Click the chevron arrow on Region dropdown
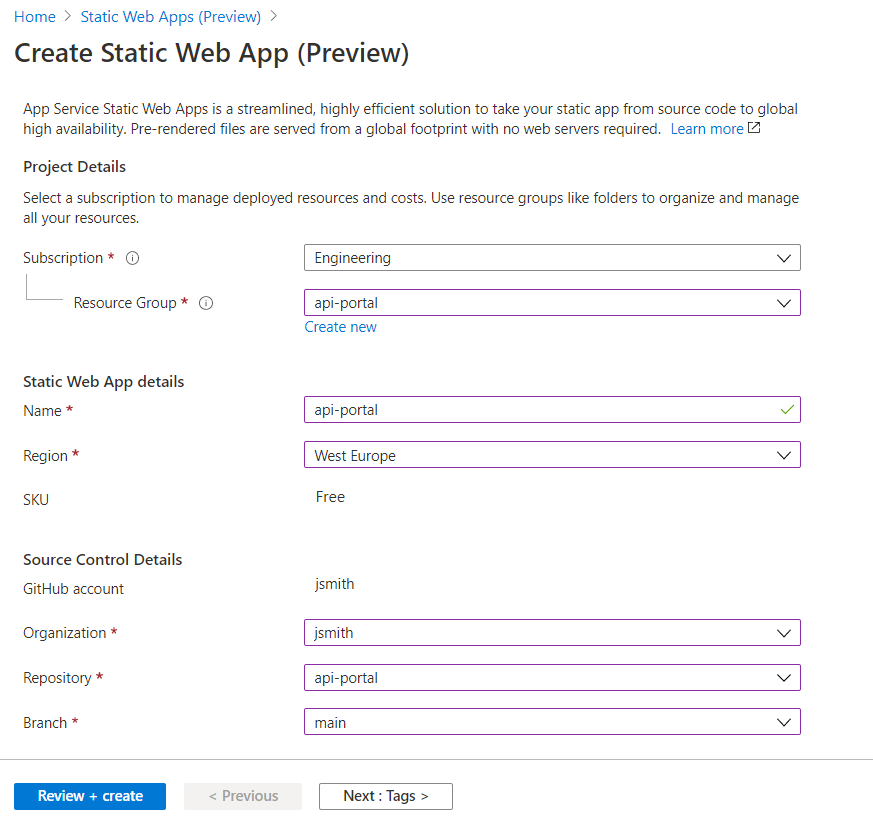873x821 pixels. (x=784, y=456)
